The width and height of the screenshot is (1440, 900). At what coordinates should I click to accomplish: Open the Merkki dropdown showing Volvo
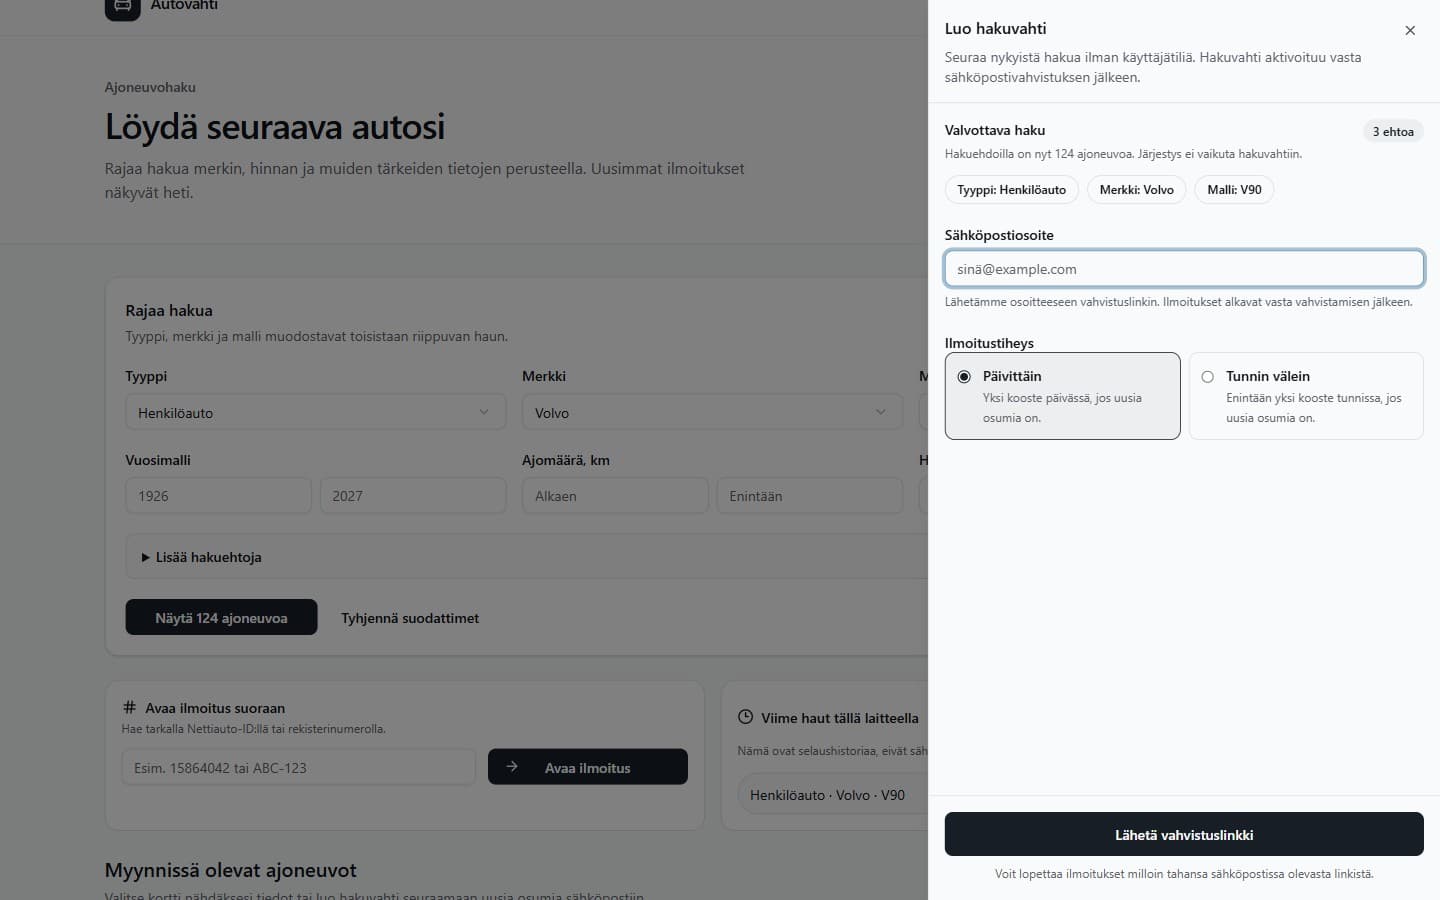point(712,412)
